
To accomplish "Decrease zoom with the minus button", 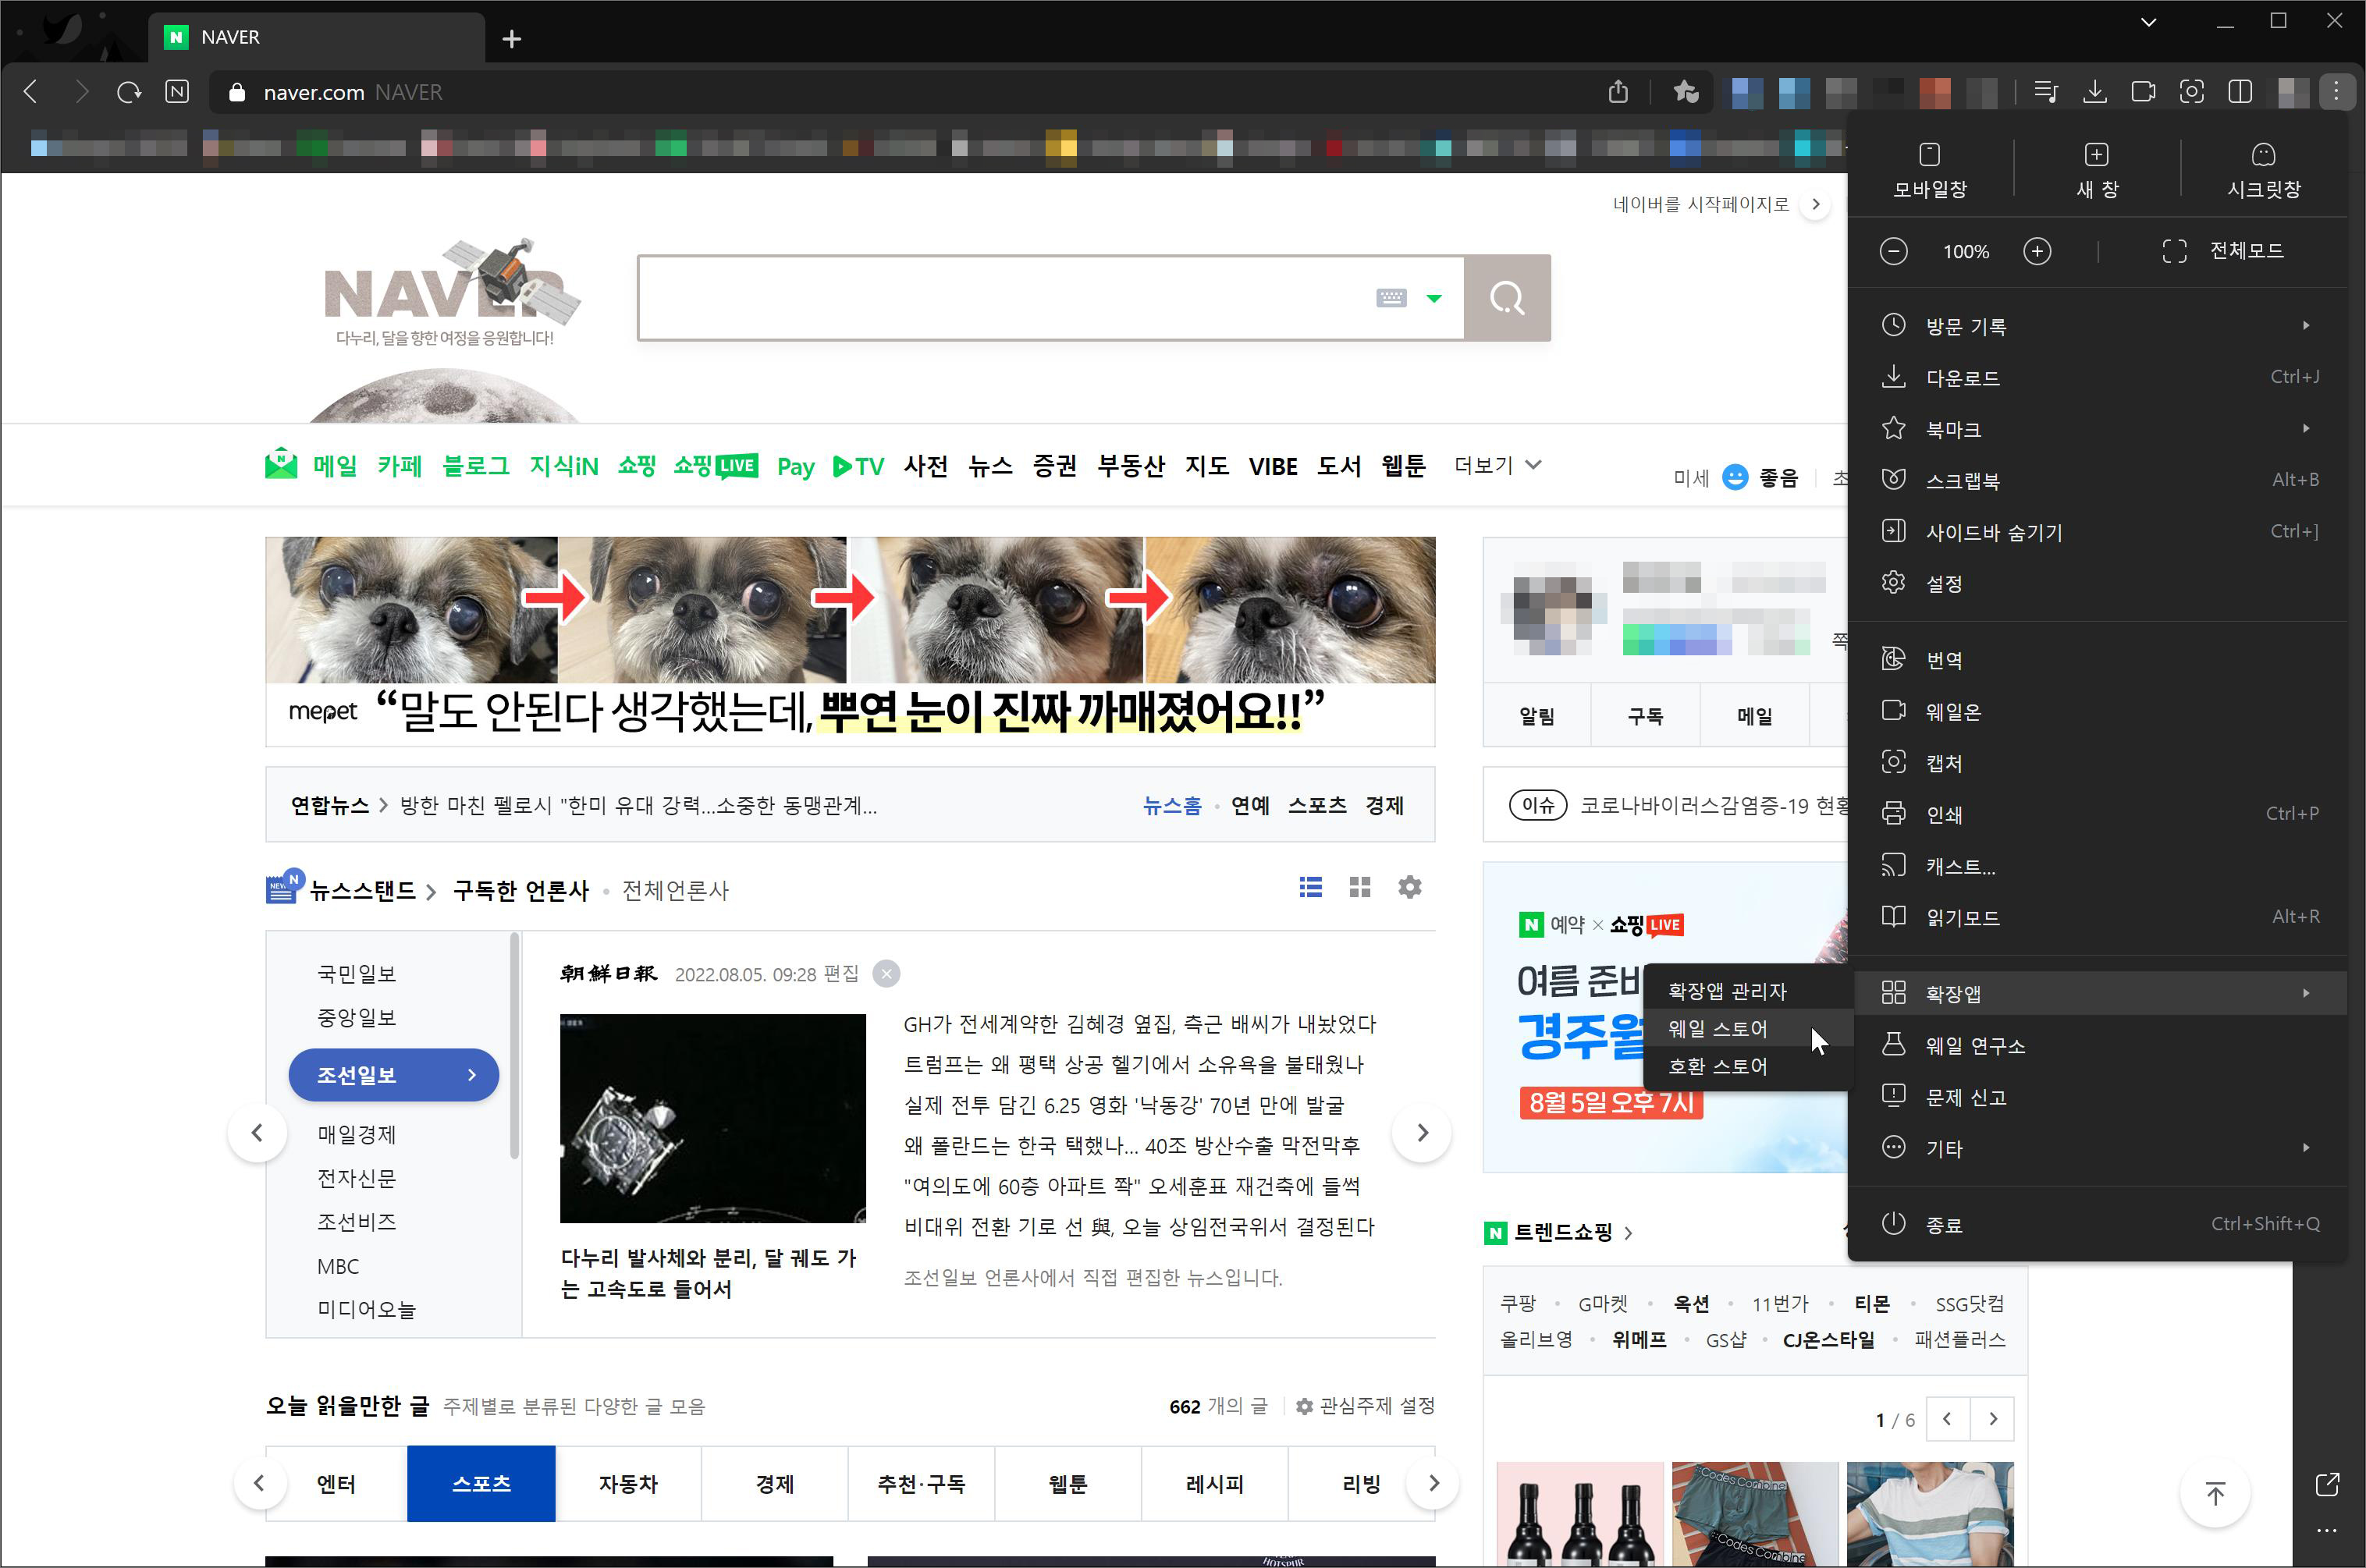I will click(x=1893, y=251).
